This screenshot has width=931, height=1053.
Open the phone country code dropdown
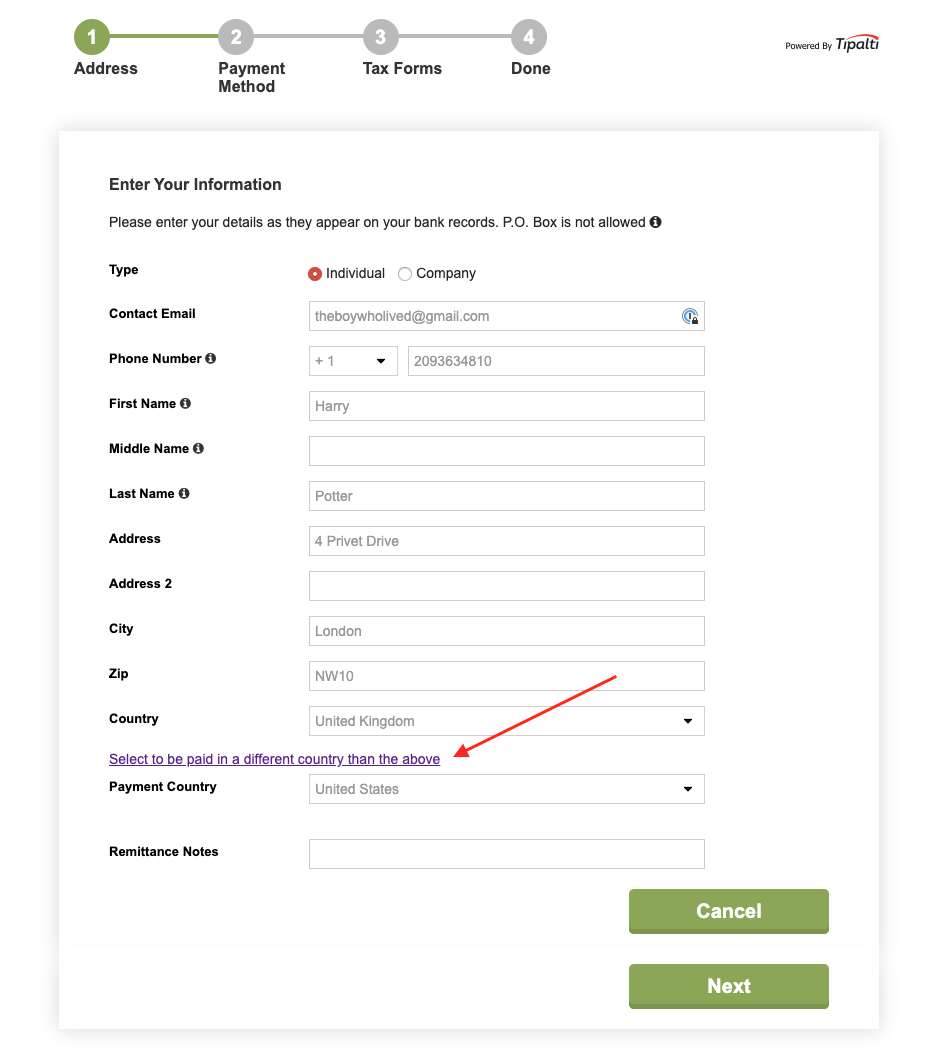pos(353,361)
